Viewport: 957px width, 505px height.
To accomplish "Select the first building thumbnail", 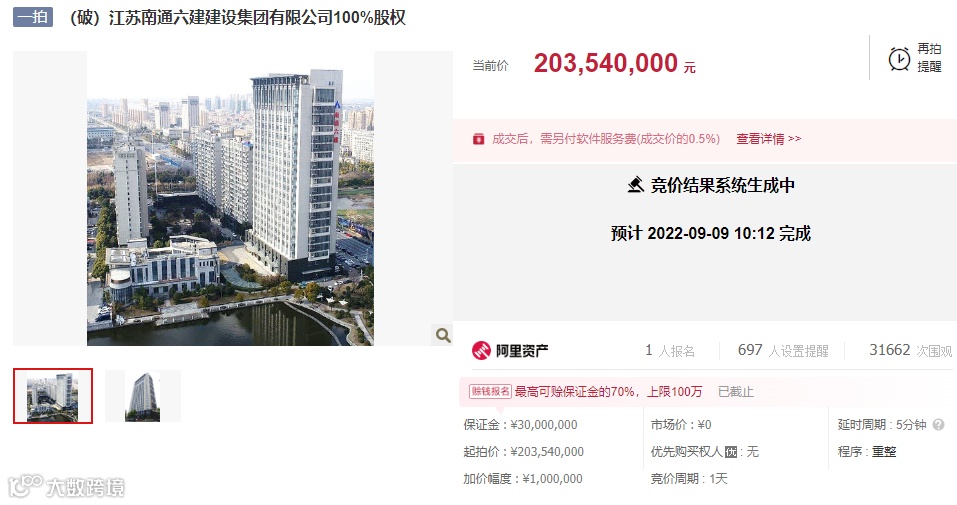I will [53, 396].
